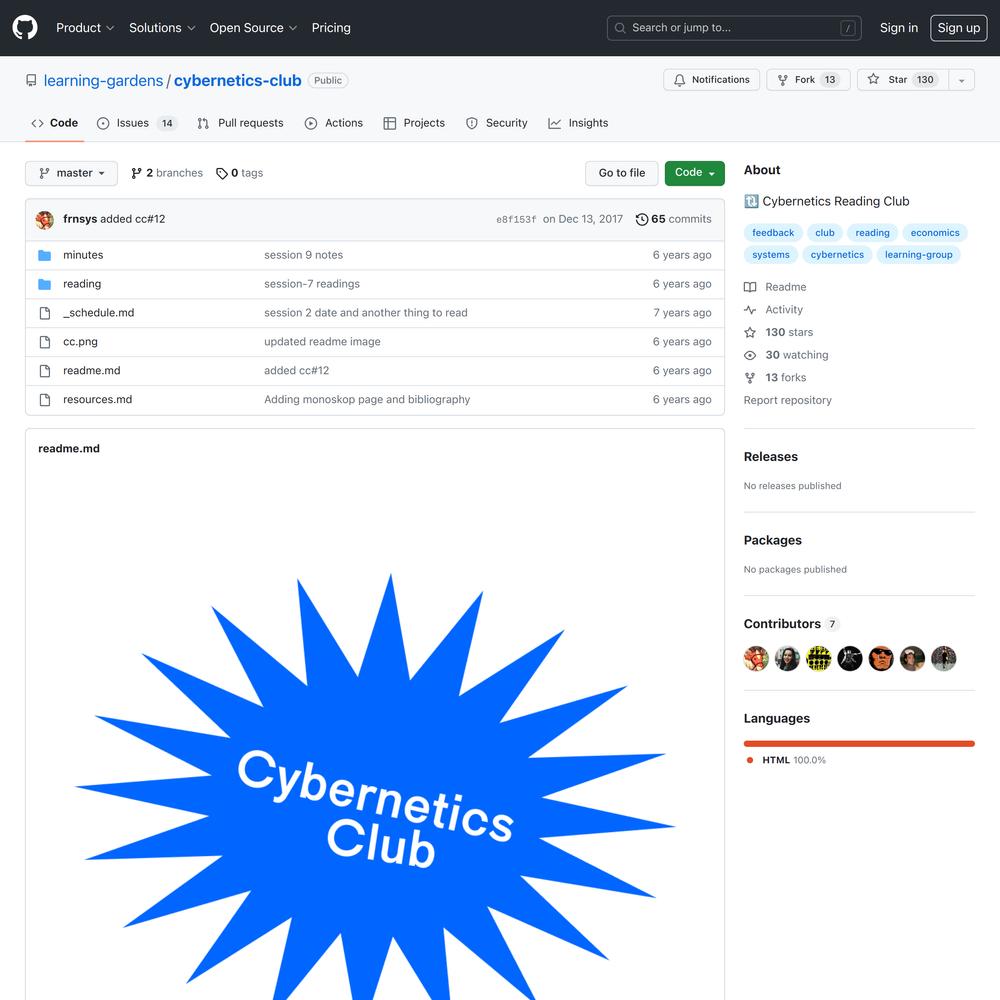
Task: Open the Adding monoskop page commit message
Action: (x=367, y=399)
